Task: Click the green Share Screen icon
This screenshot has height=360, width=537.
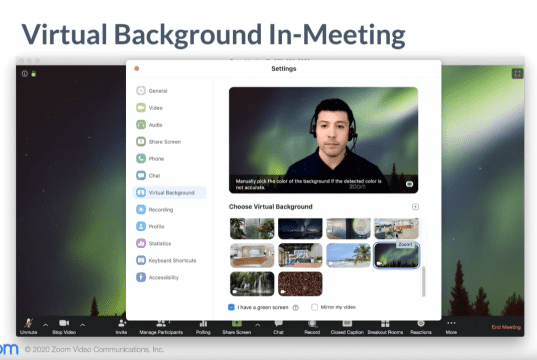Action: [x=237, y=323]
